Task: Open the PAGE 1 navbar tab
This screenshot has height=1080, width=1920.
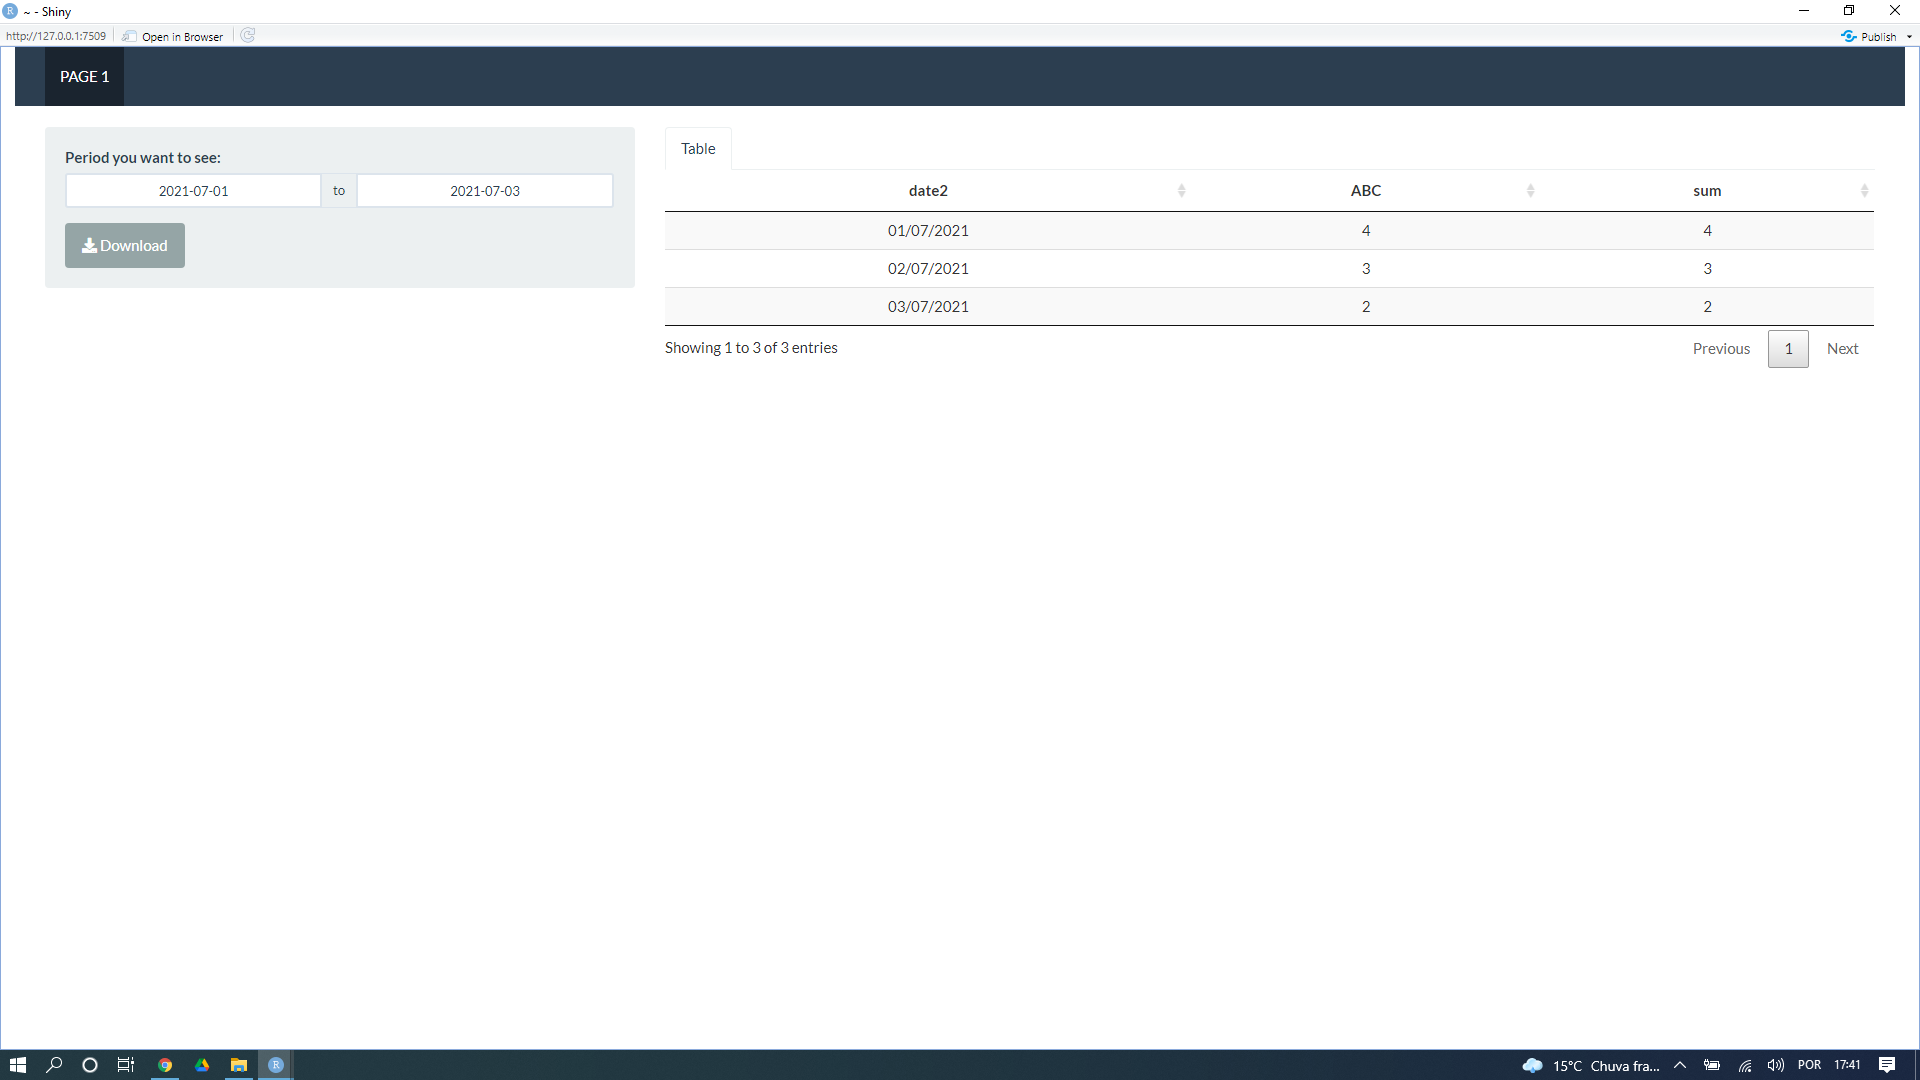Action: [x=84, y=77]
